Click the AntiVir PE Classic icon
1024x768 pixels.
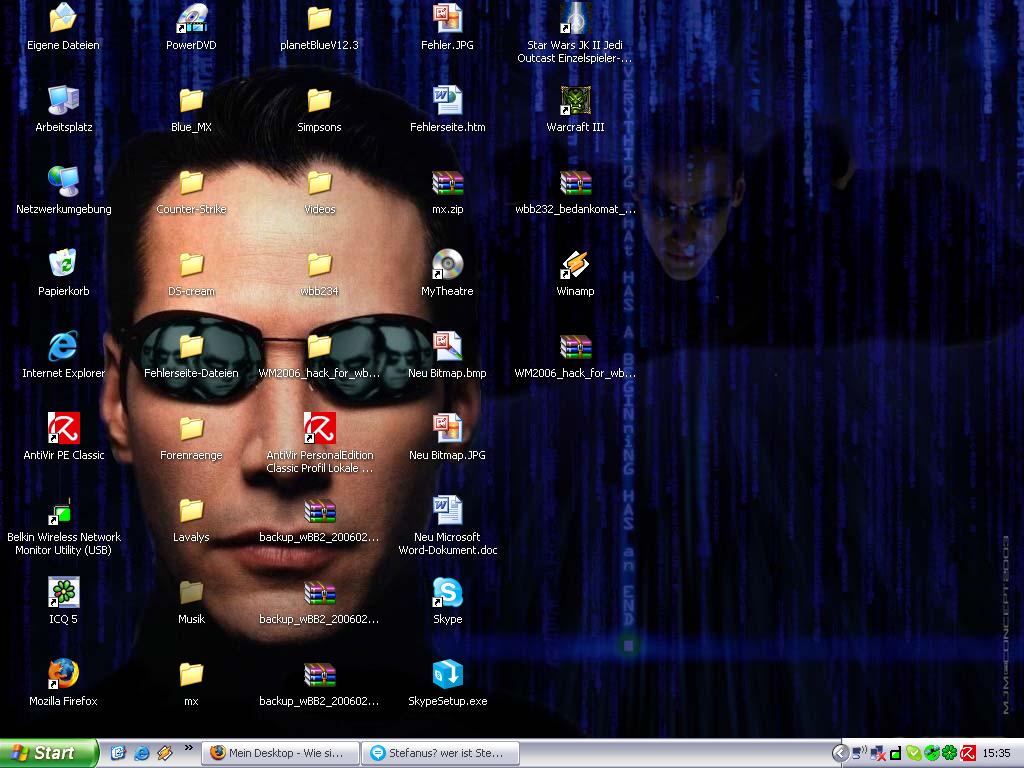point(63,428)
